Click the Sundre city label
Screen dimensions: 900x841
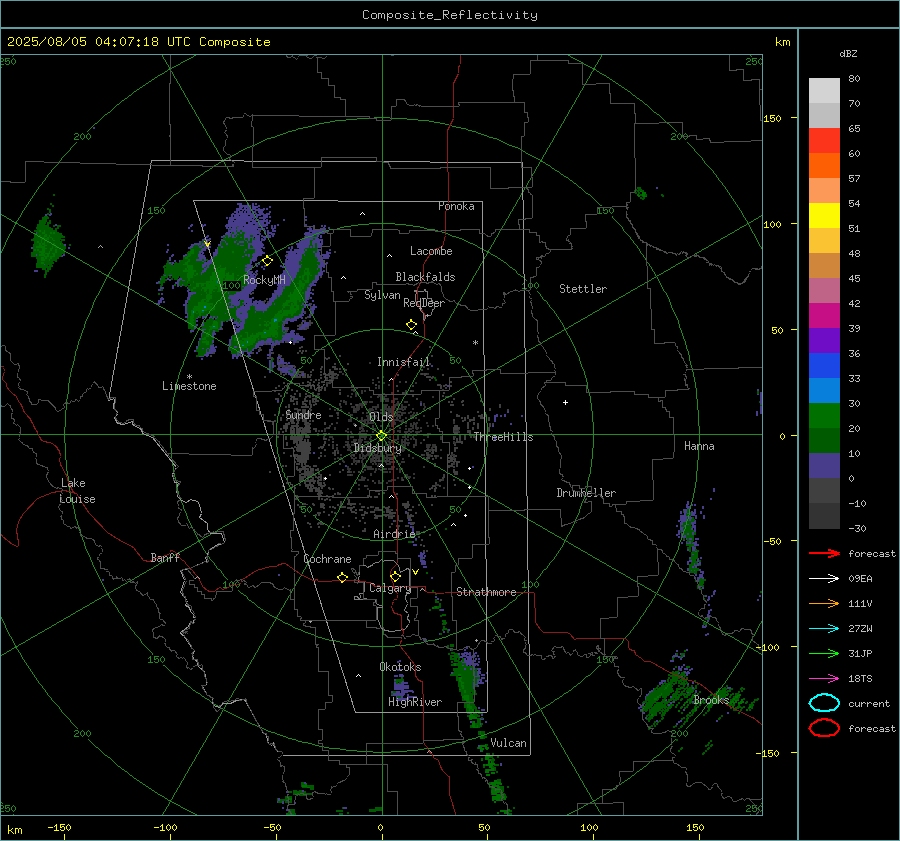[x=304, y=414]
